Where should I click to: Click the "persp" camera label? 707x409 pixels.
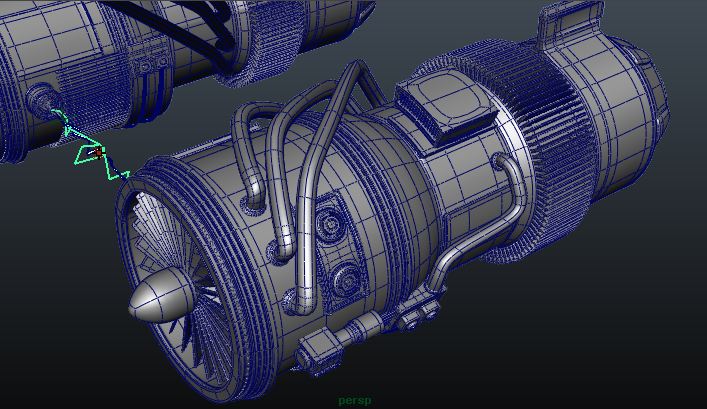click(355, 400)
